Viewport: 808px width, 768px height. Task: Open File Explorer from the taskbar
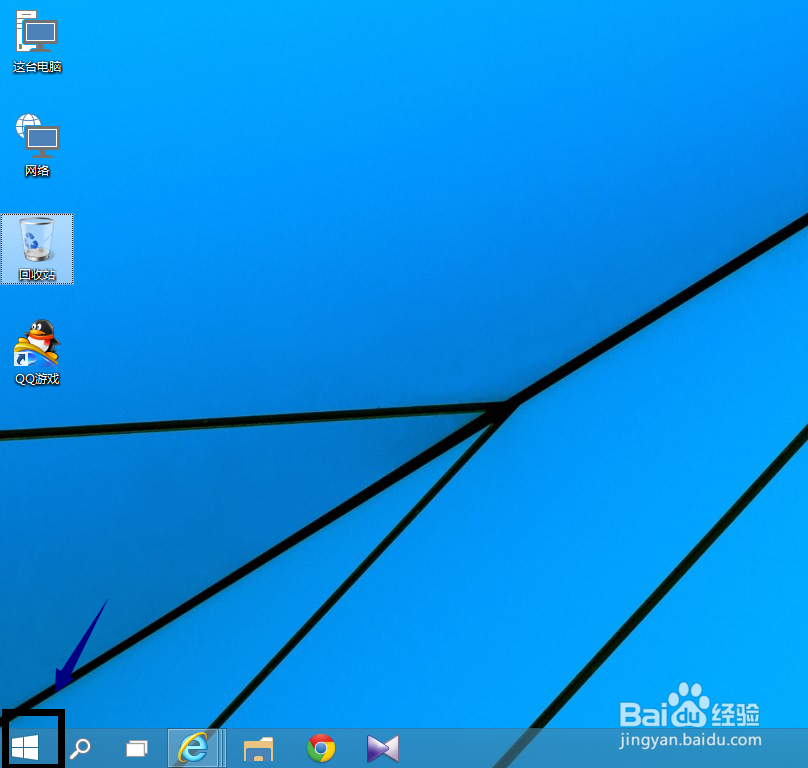click(258, 748)
